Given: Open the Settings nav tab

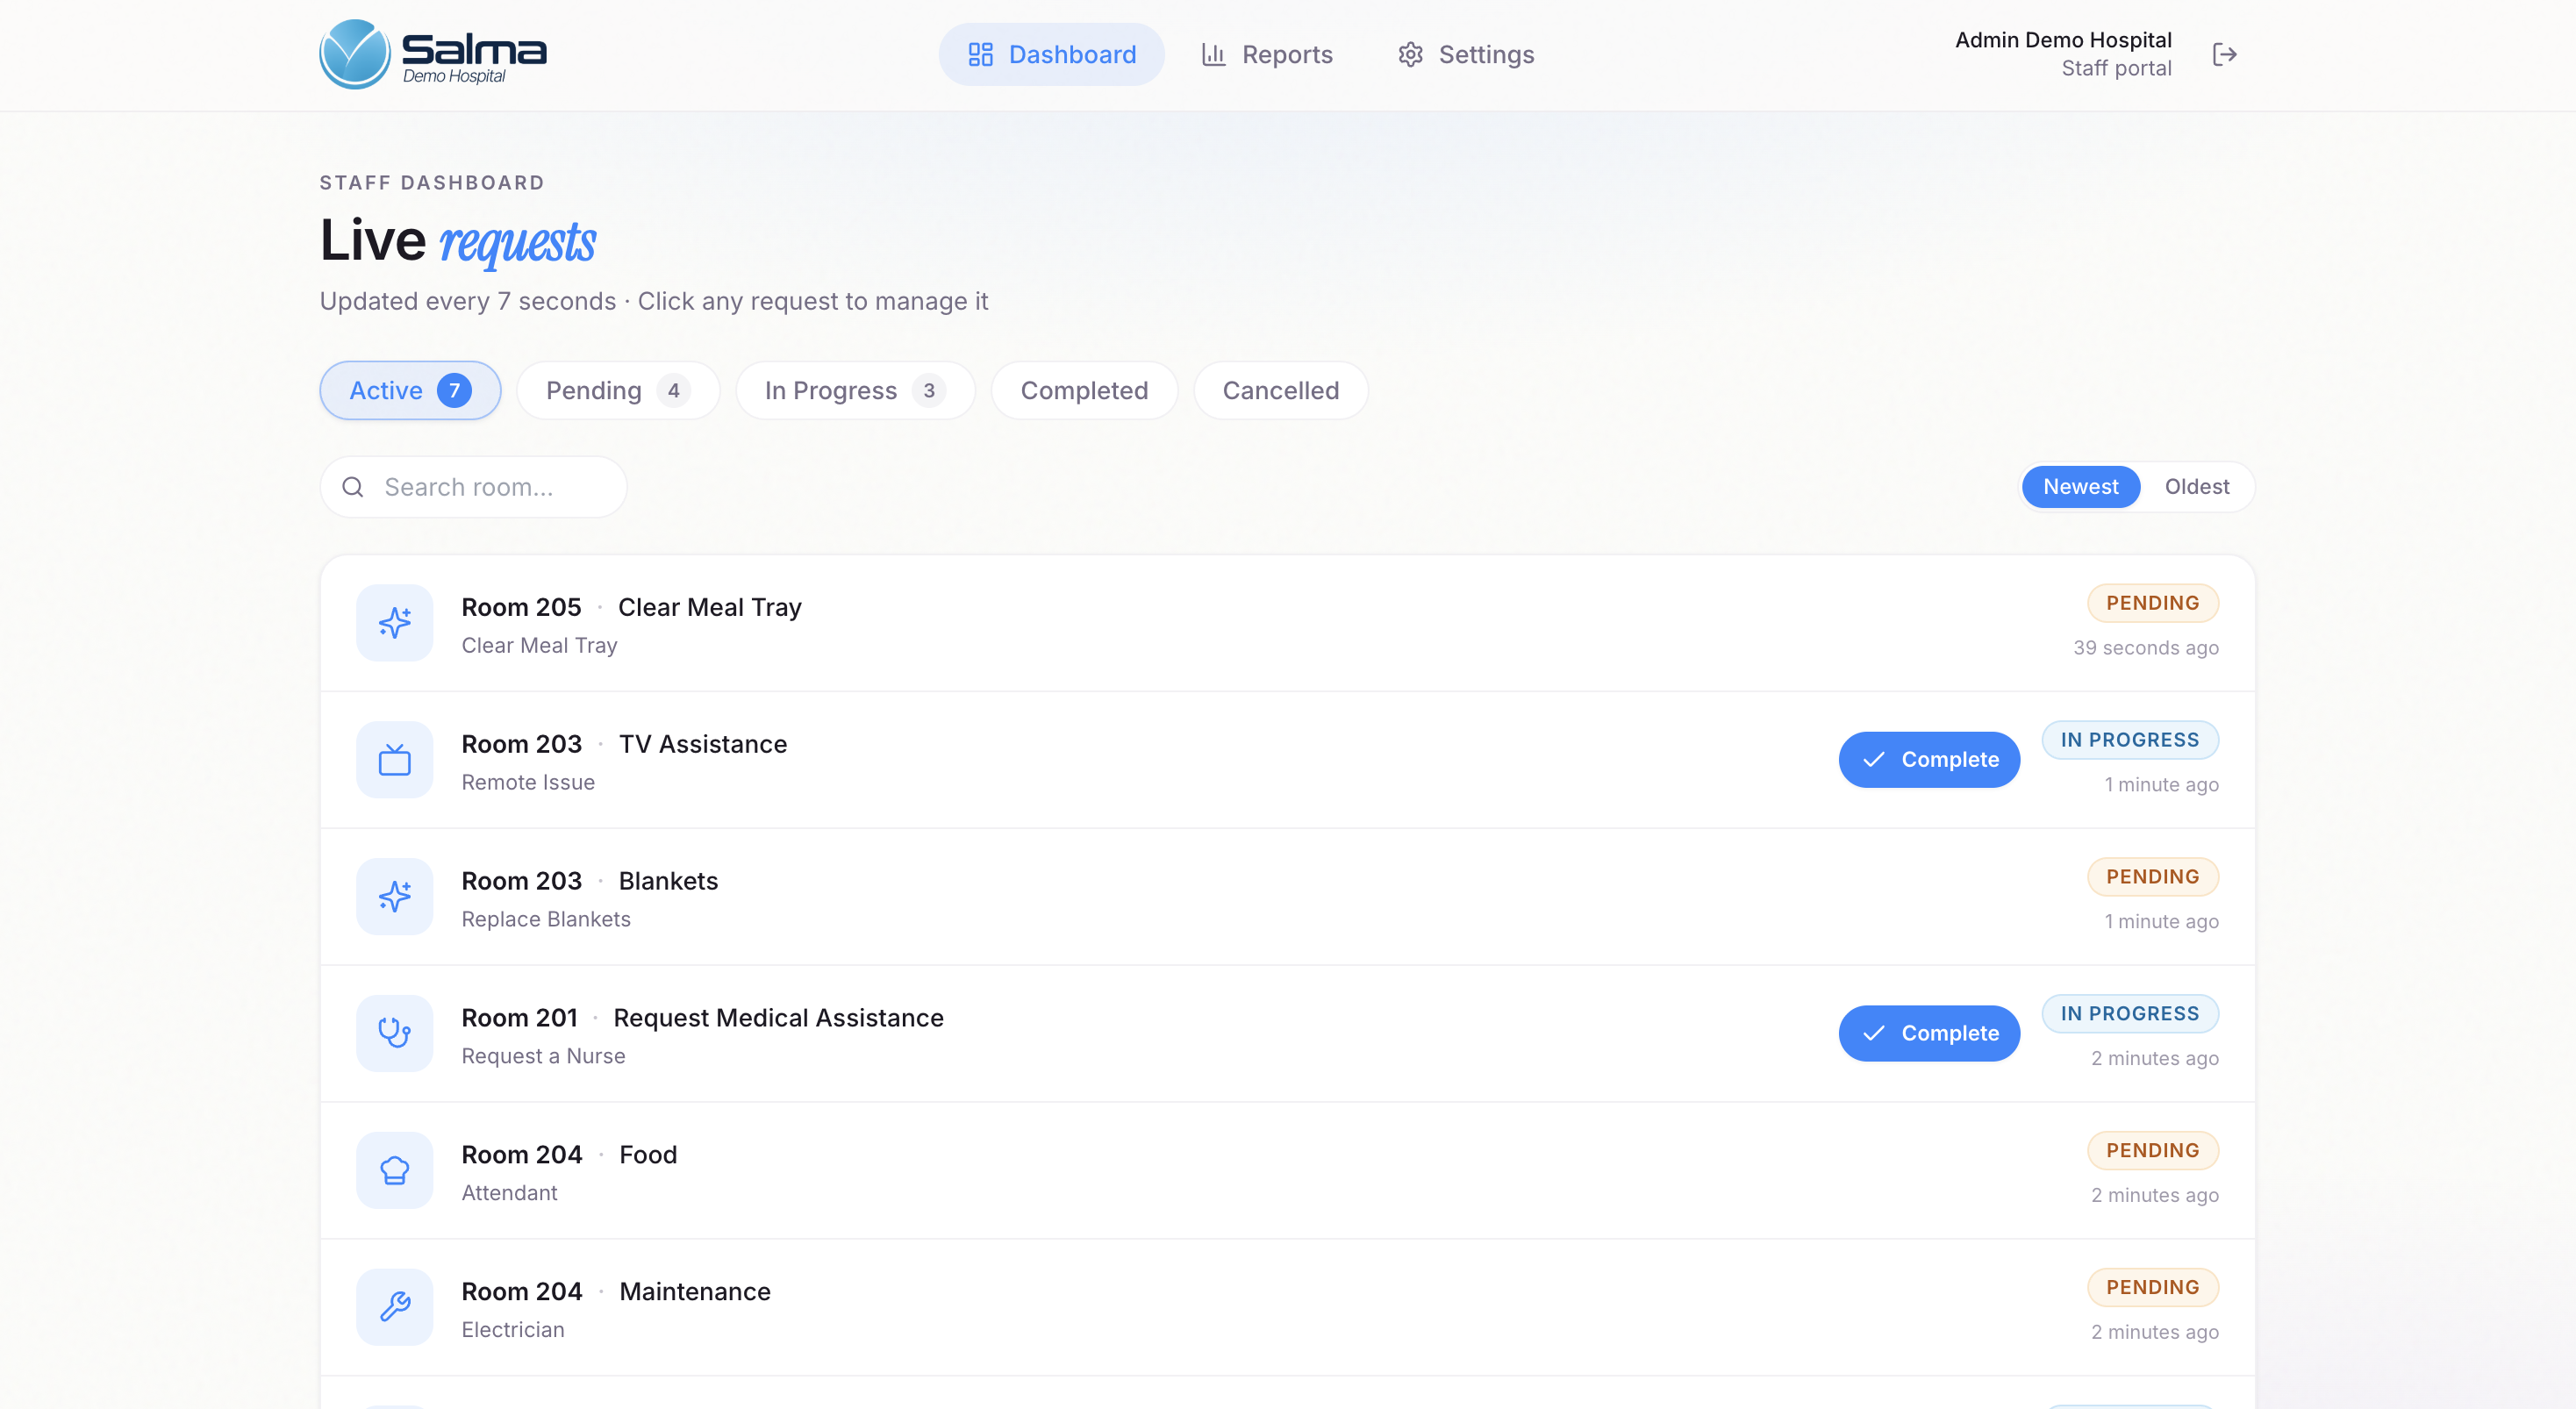Looking at the screenshot, I should [1465, 54].
